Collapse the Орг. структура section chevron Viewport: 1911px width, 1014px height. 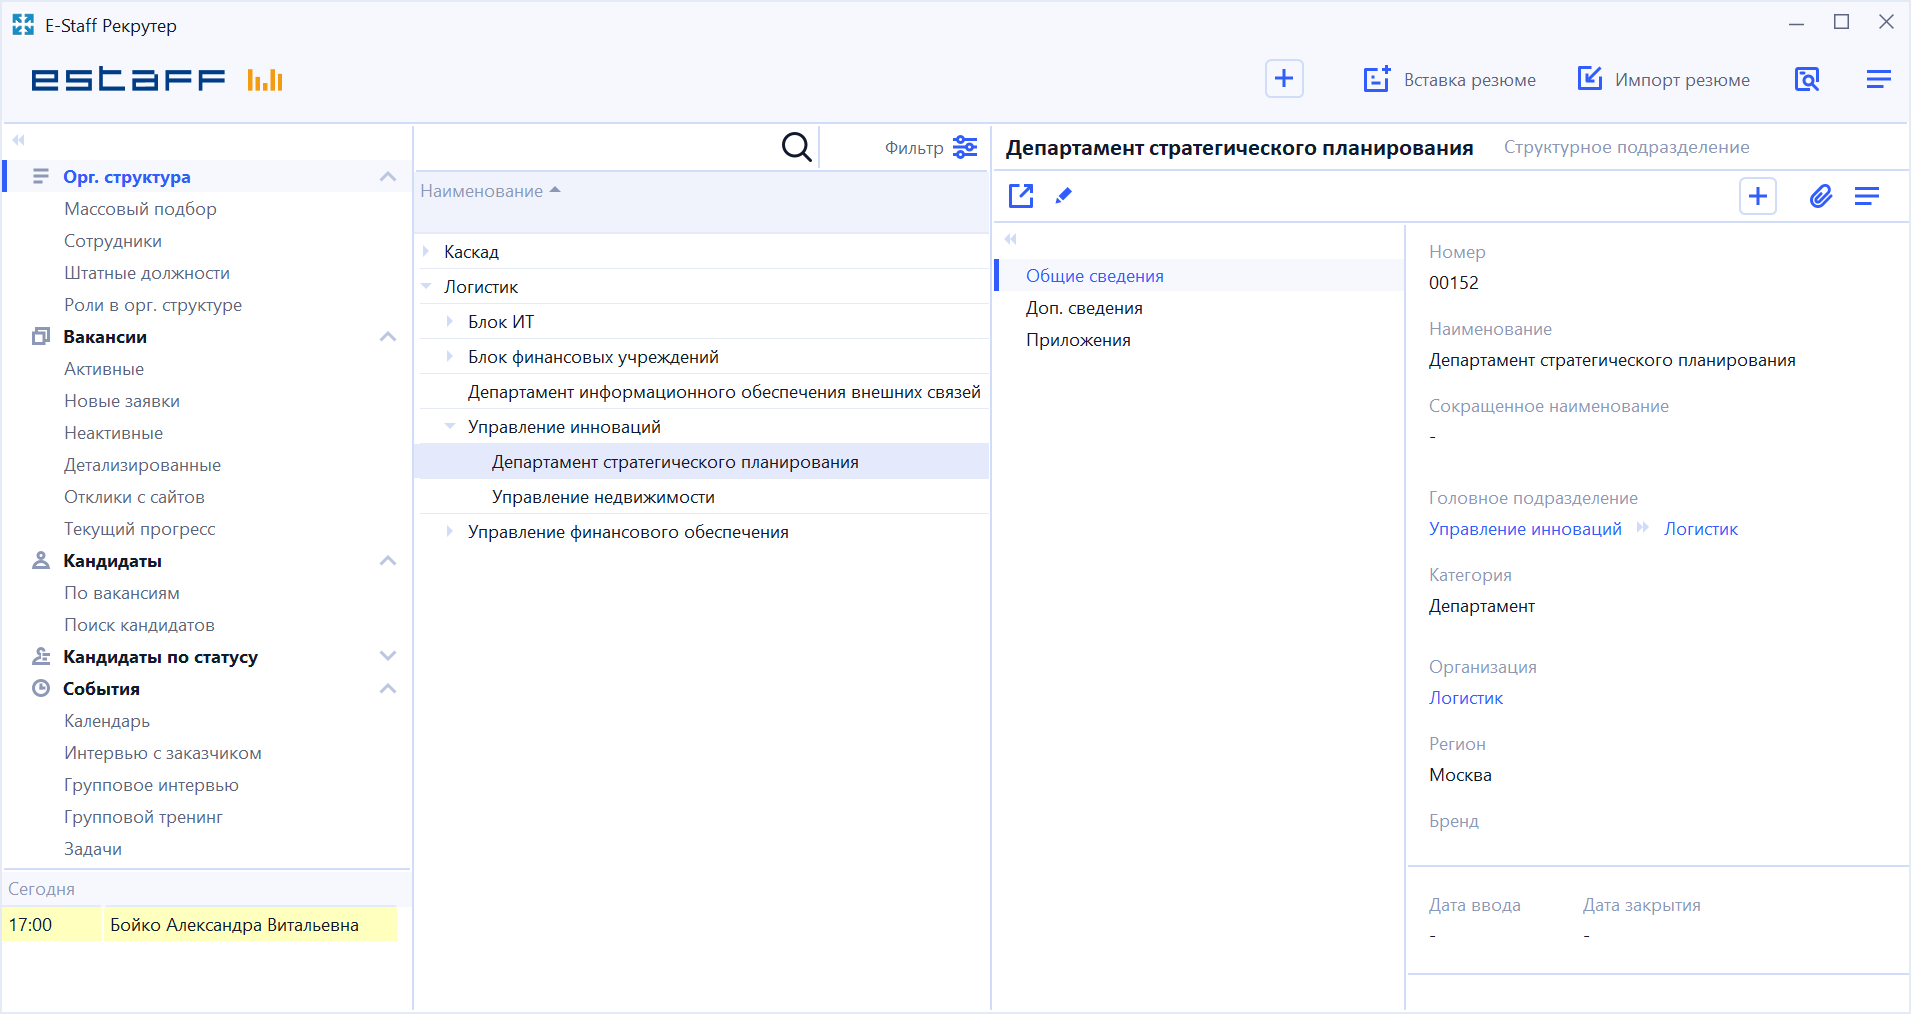388,177
